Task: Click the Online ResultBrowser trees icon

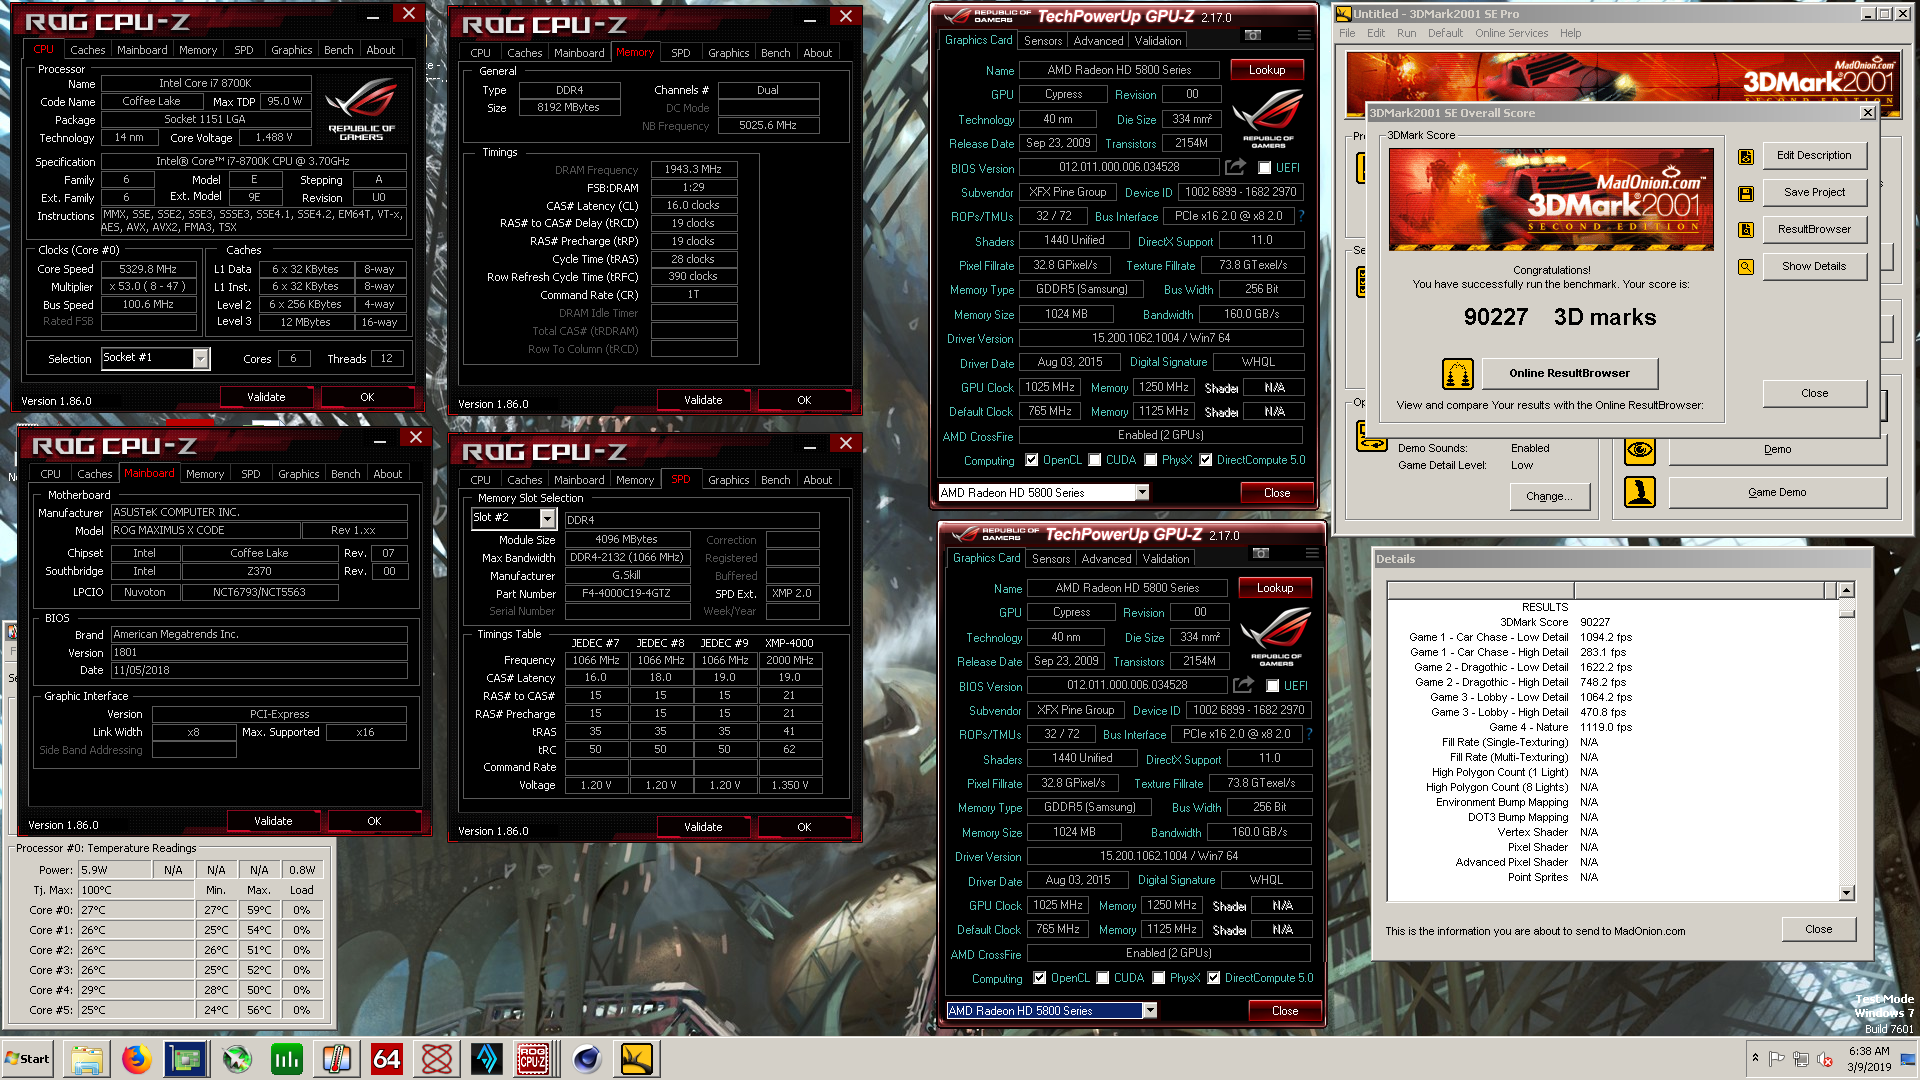Action: point(1458,374)
